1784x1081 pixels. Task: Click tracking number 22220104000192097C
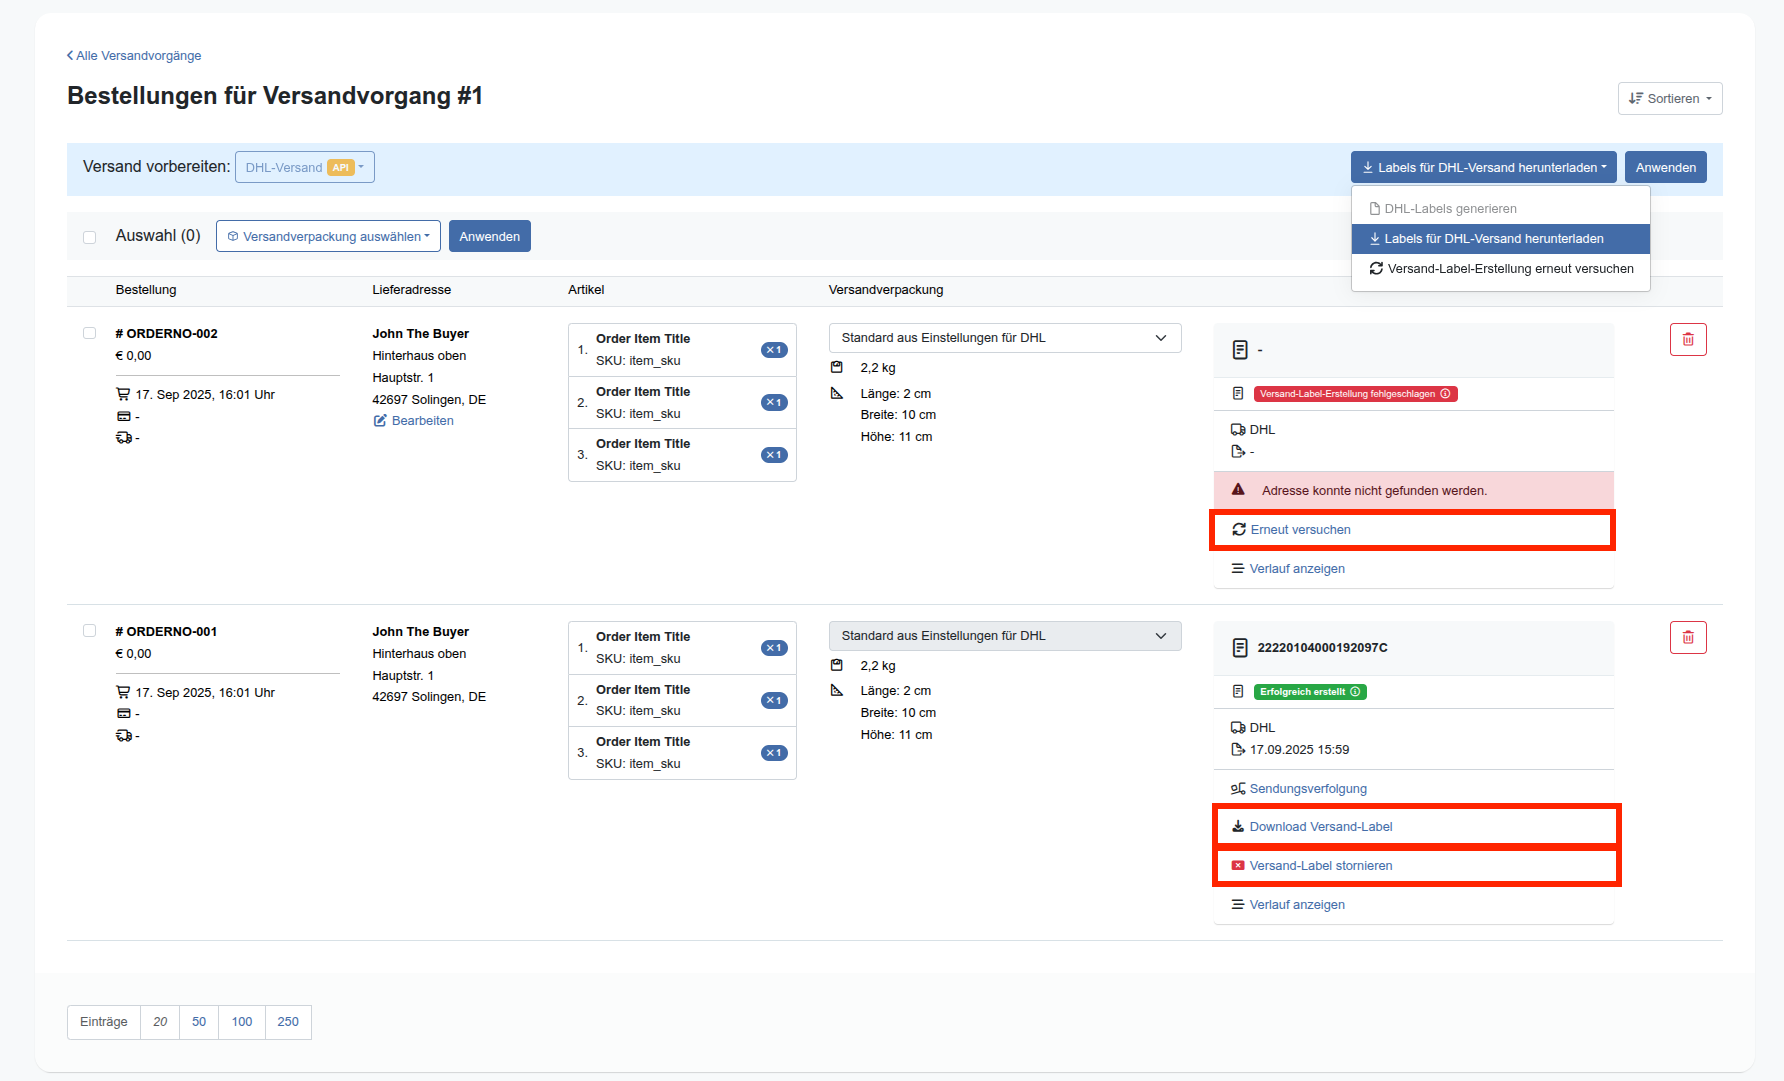[x=1322, y=648]
